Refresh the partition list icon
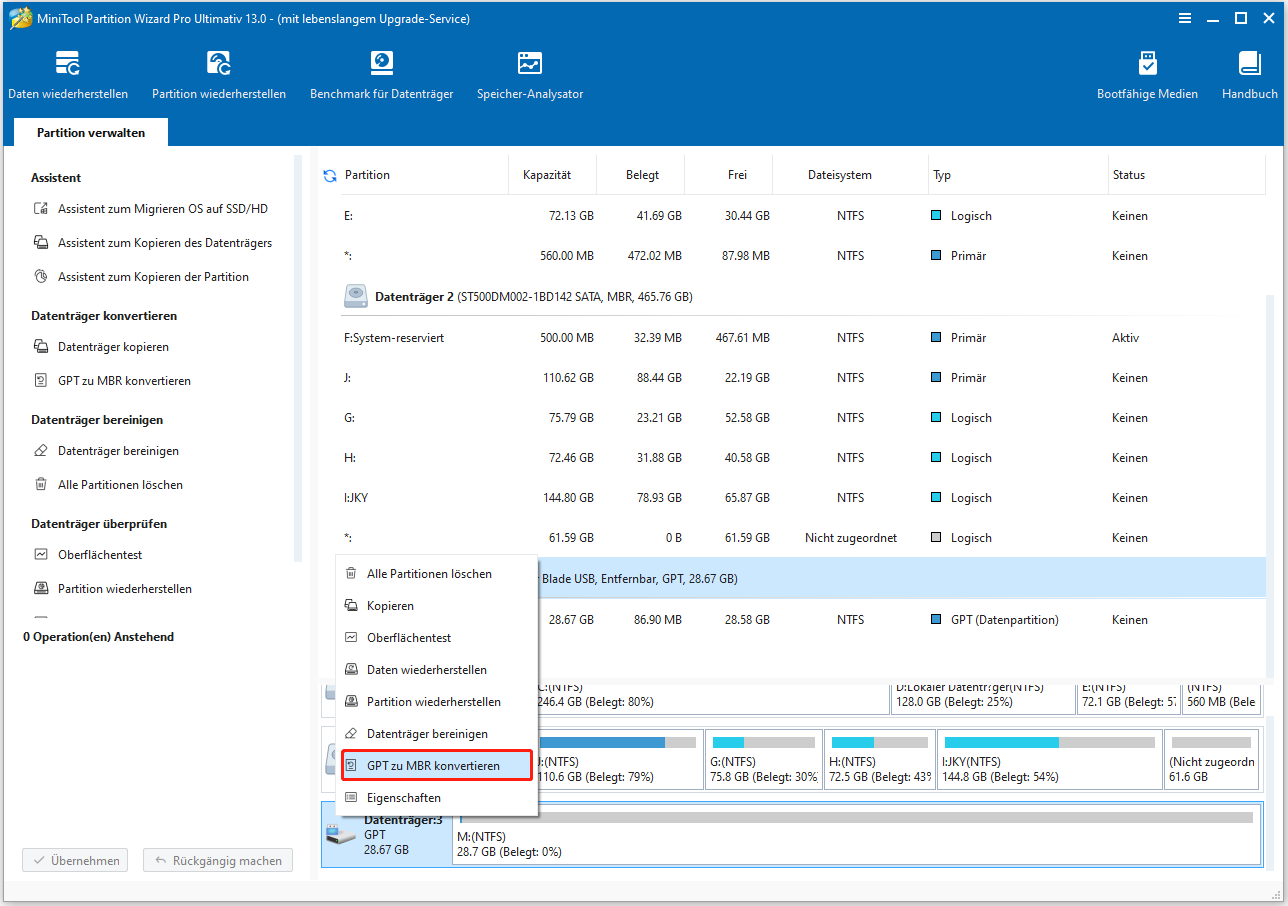This screenshot has width=1288, height=906. pos(330,176)
